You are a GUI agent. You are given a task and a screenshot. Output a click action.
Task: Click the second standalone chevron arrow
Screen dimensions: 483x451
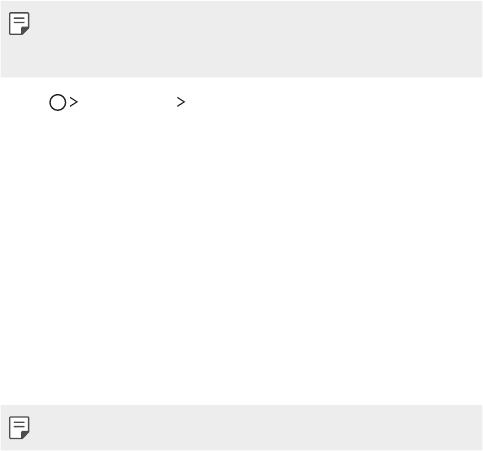click(181, 102)
